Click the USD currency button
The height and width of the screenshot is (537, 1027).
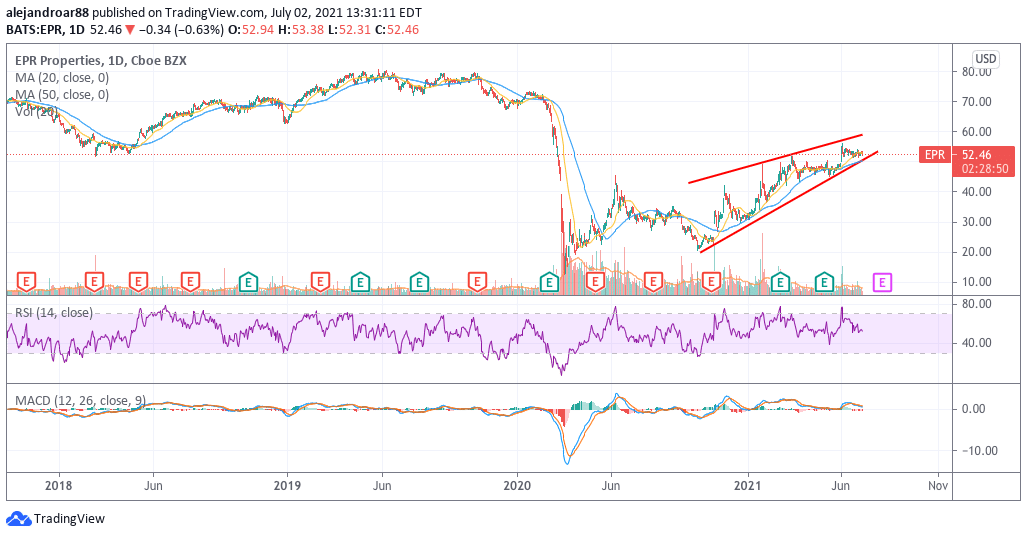click(x=986, y=59)
